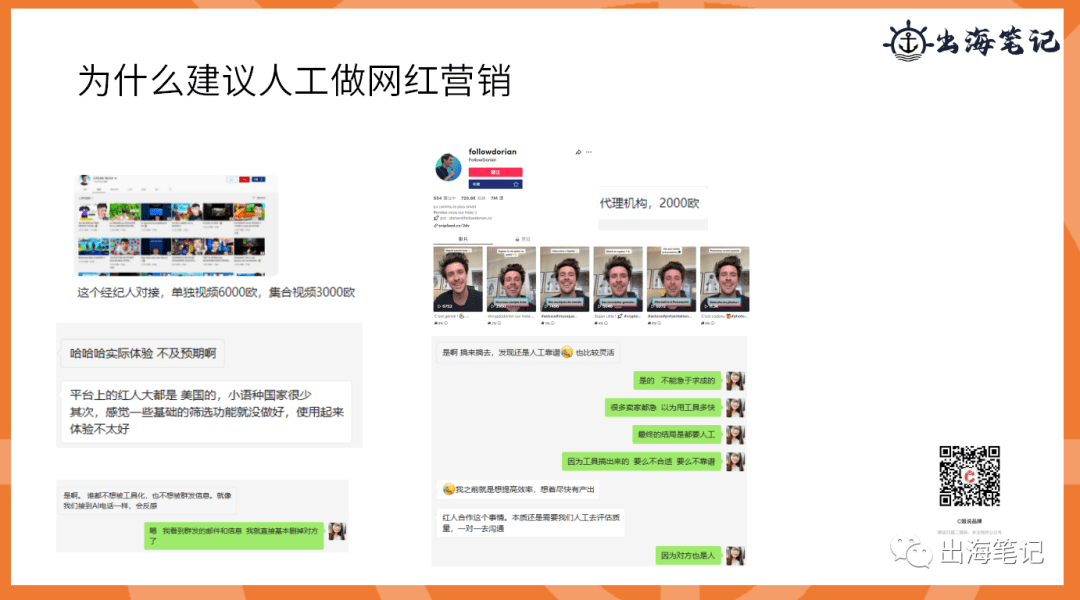Click the message 我之前就是想提高效率

(518, 489)
